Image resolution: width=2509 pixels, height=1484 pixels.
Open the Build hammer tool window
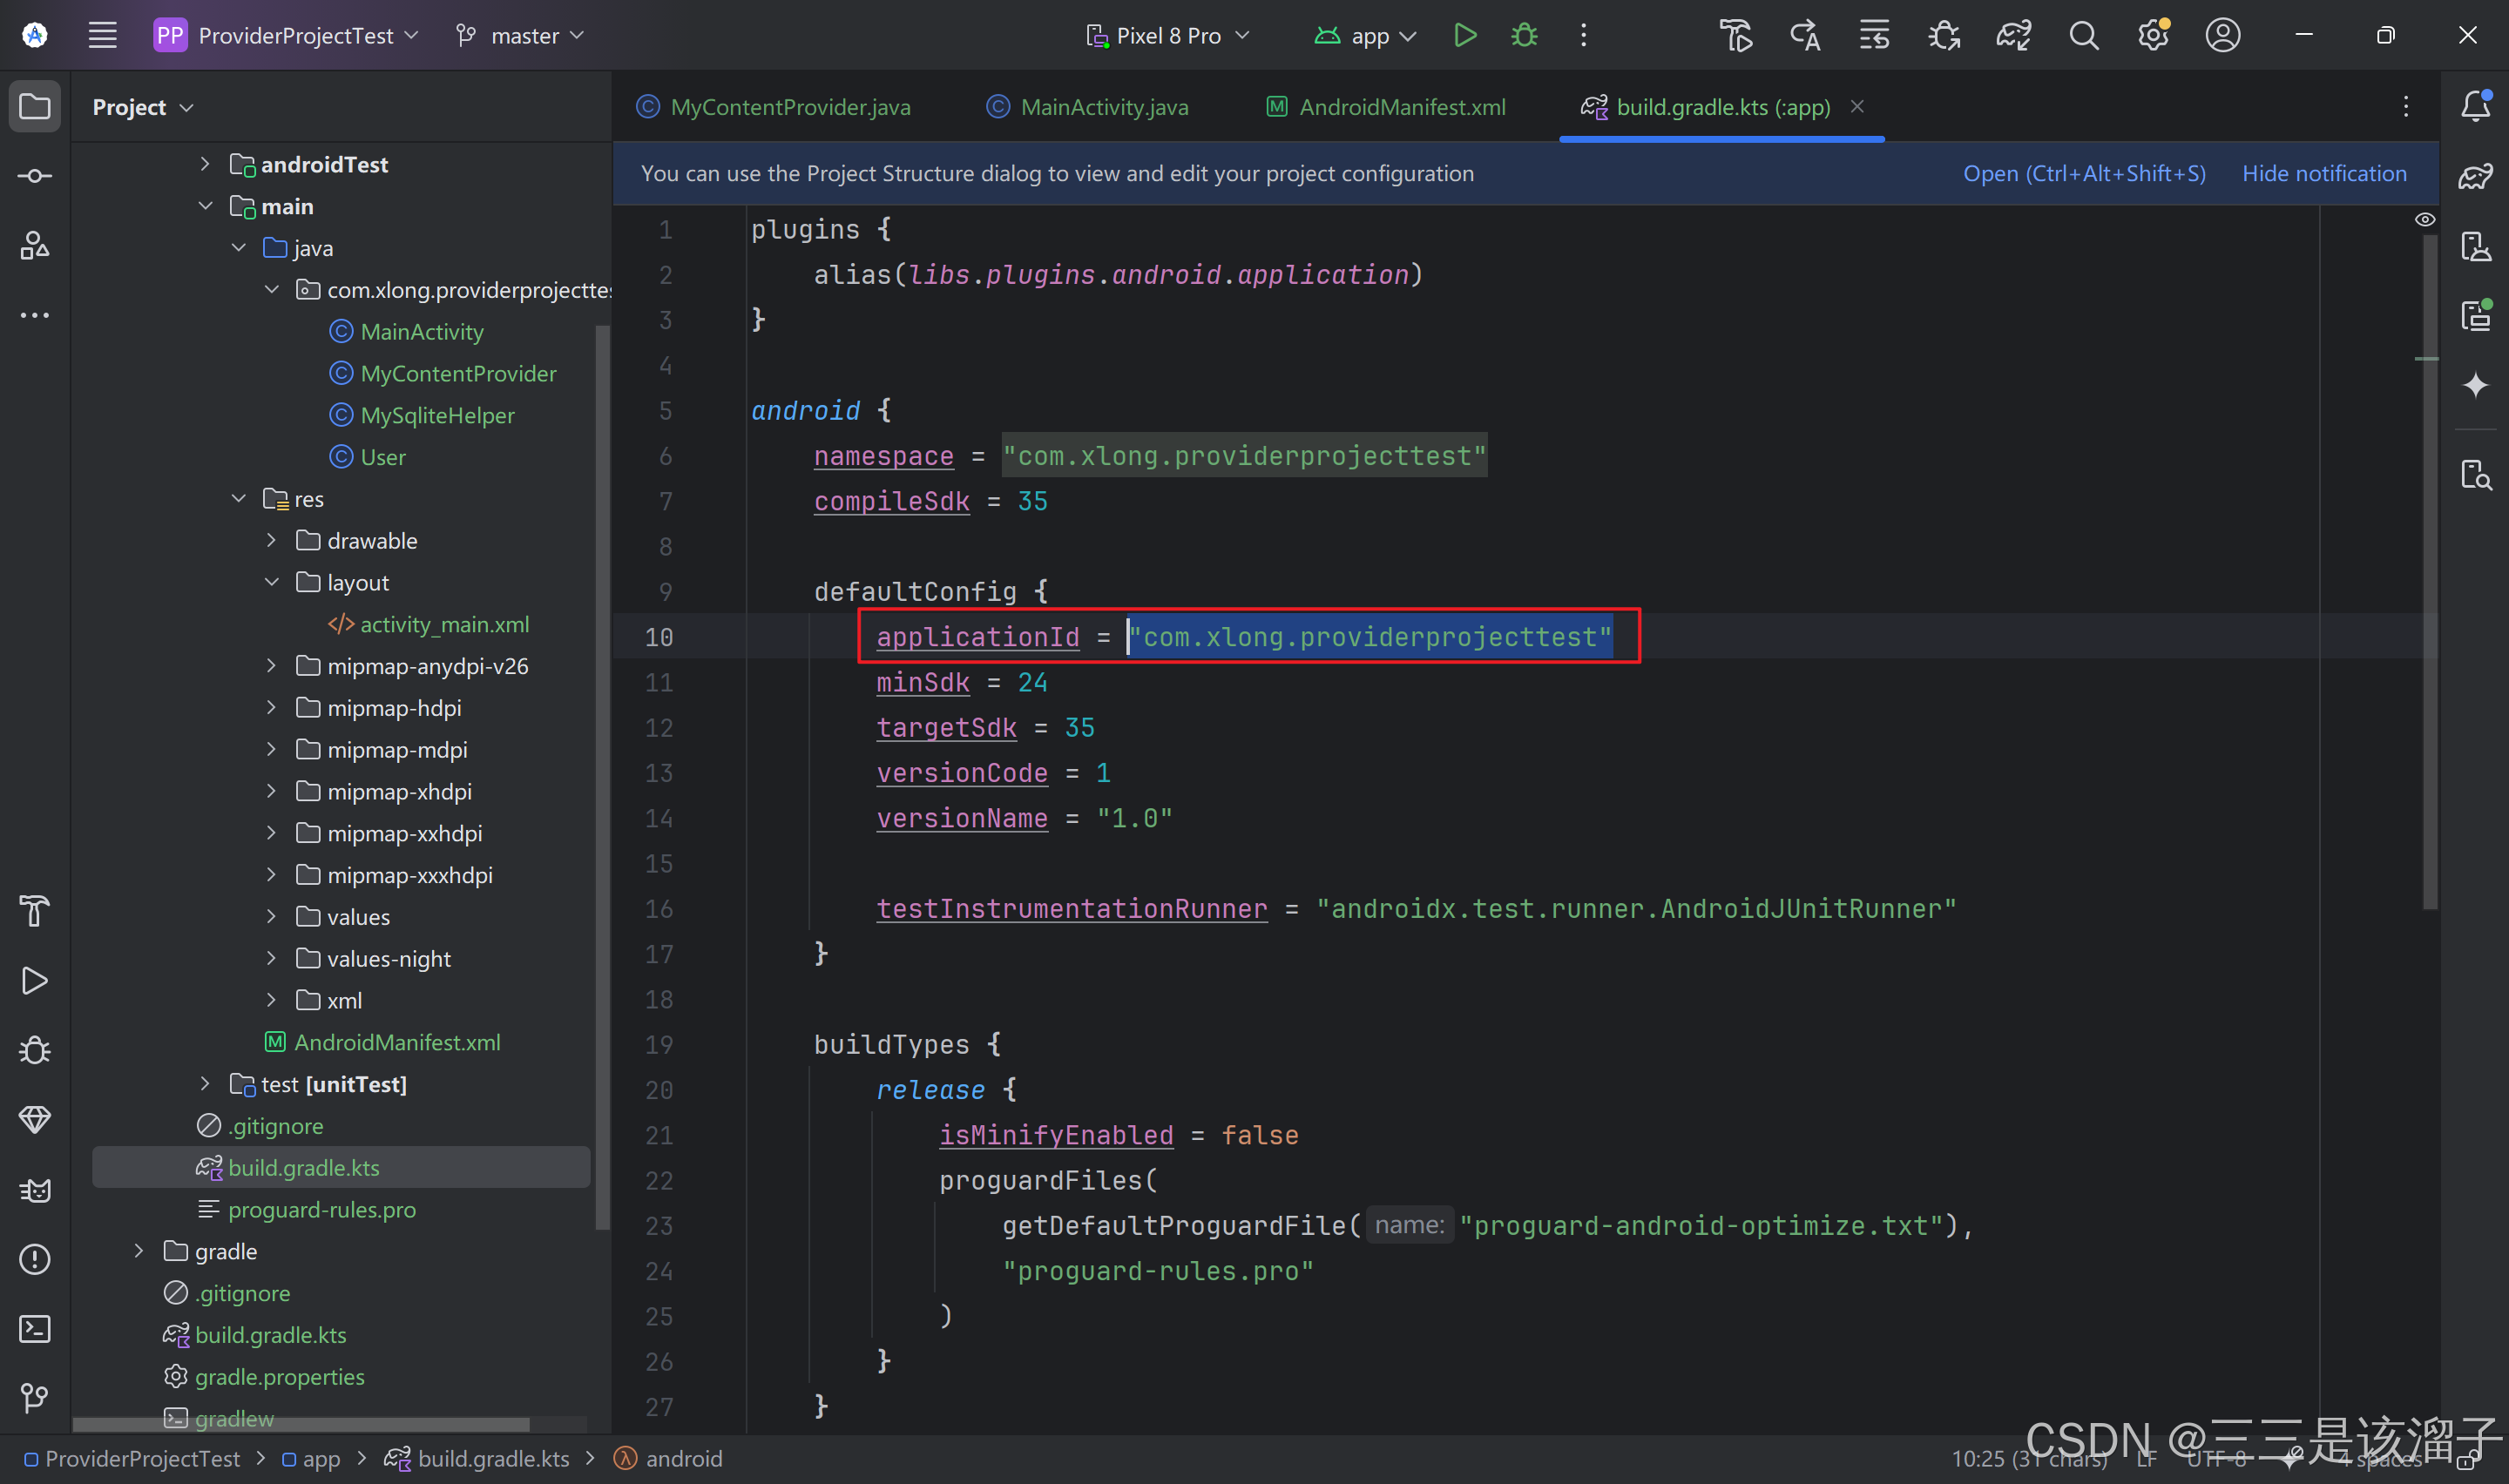coord(35,911)
